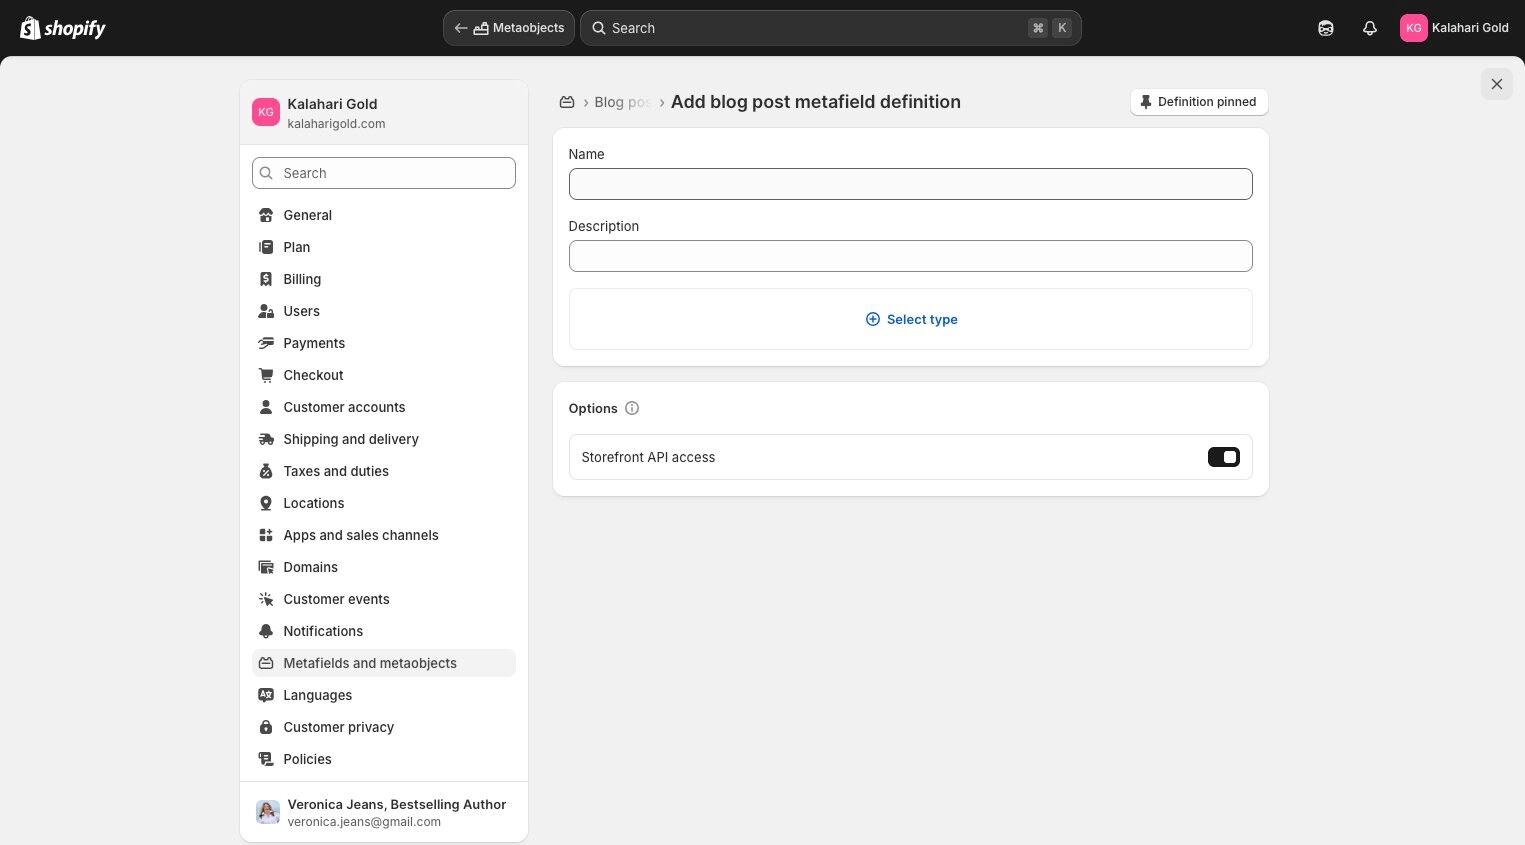Open the Select type picker
The width and height of the screenshot is (1525, 845).
click(x=911, y=319)
